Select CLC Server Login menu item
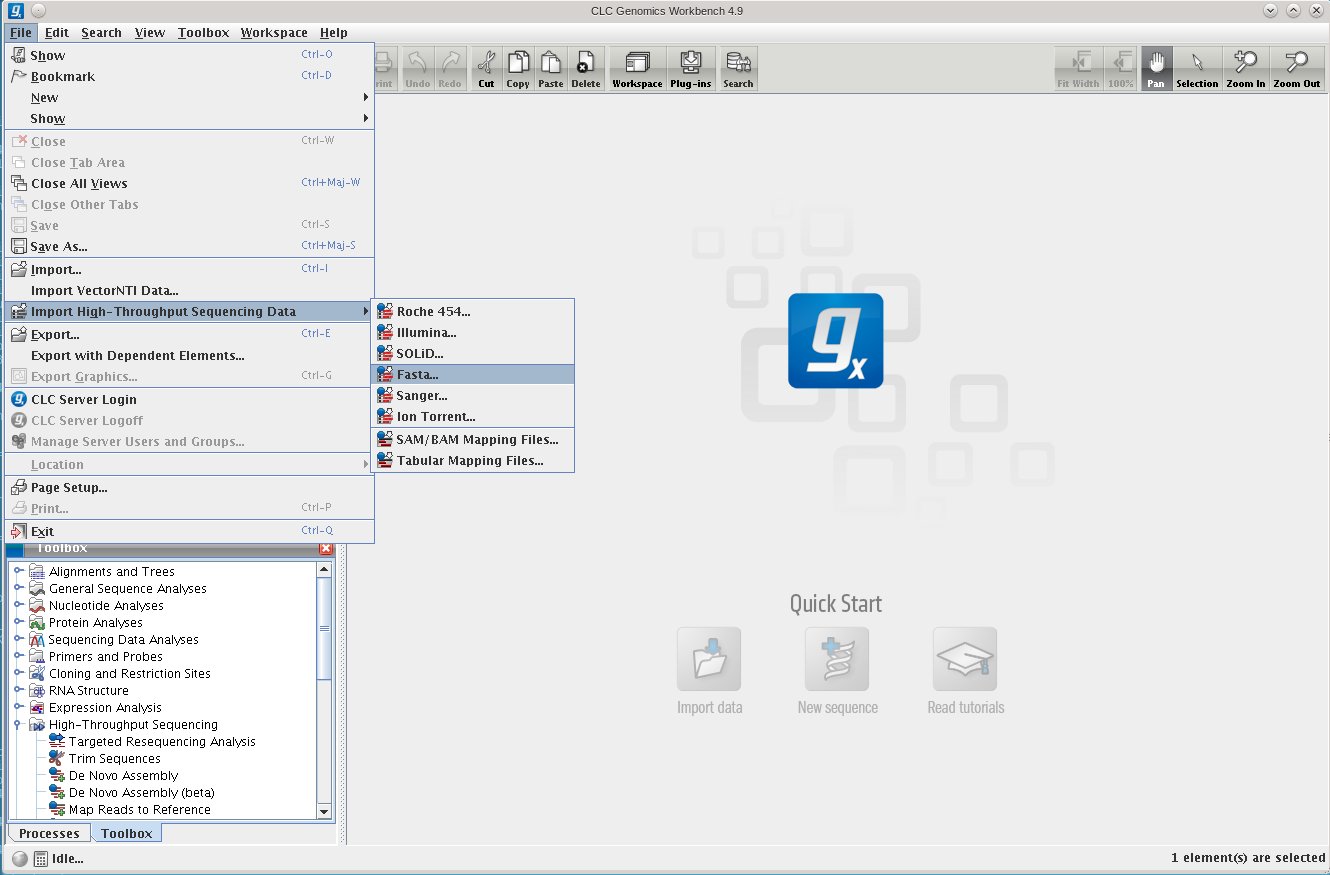 190,399
